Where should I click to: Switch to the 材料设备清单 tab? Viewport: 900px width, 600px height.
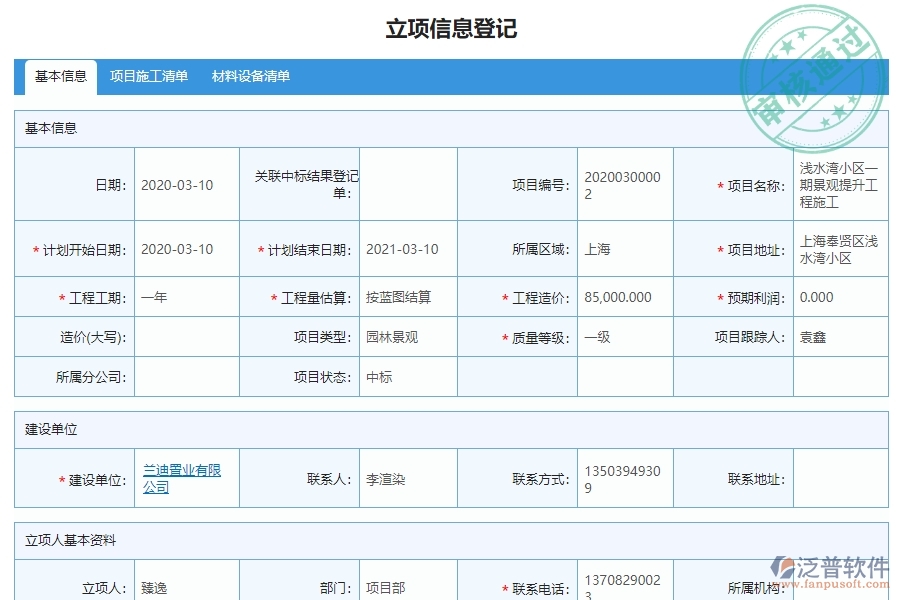[x=248, y=76]
